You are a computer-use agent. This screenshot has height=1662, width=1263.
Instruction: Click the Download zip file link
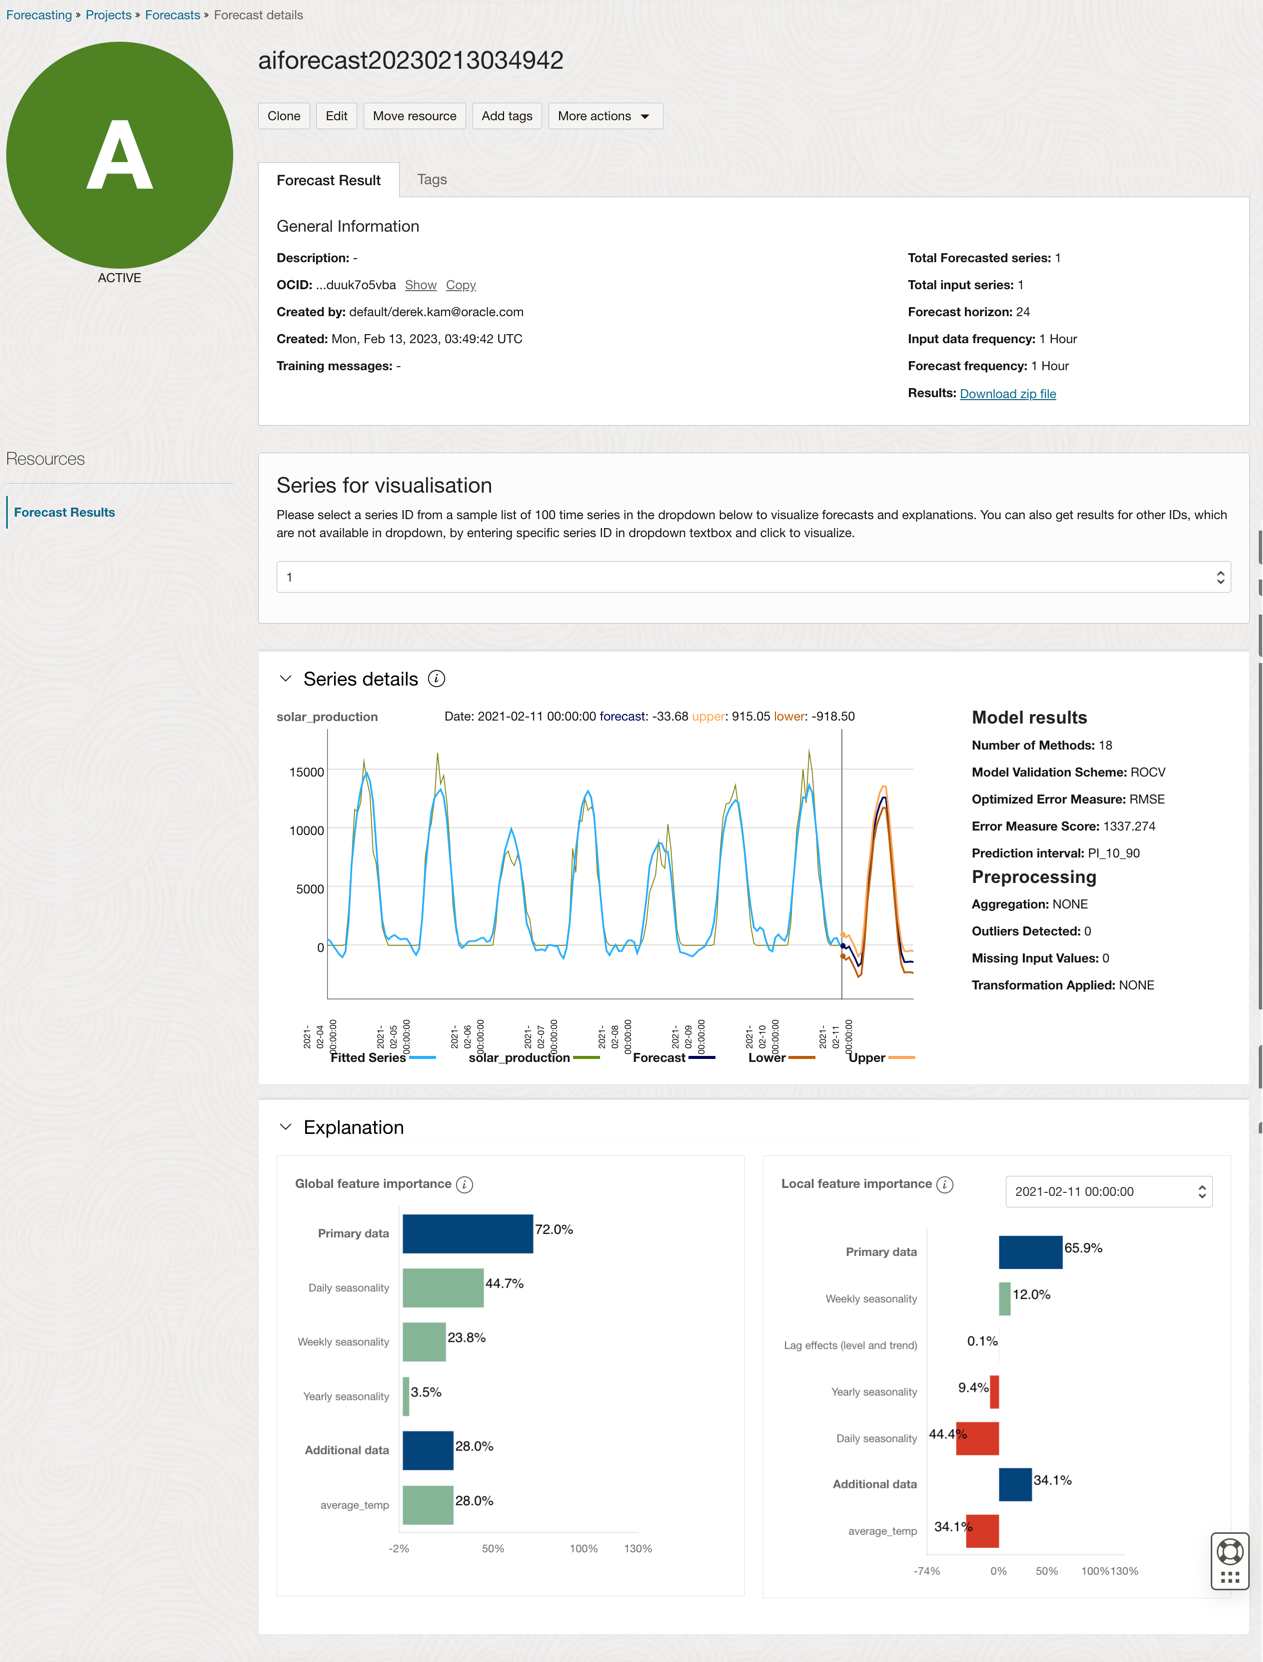point(1007,394)
